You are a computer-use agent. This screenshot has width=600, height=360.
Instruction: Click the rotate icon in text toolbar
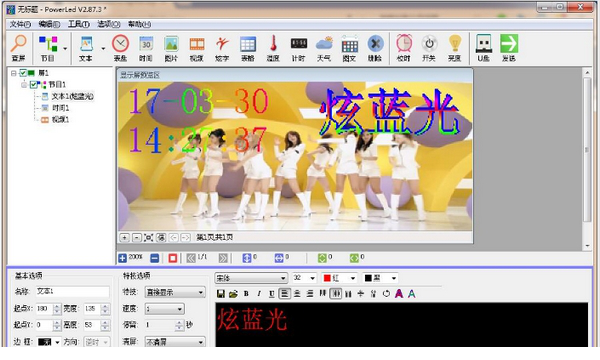tap(386, 294)
